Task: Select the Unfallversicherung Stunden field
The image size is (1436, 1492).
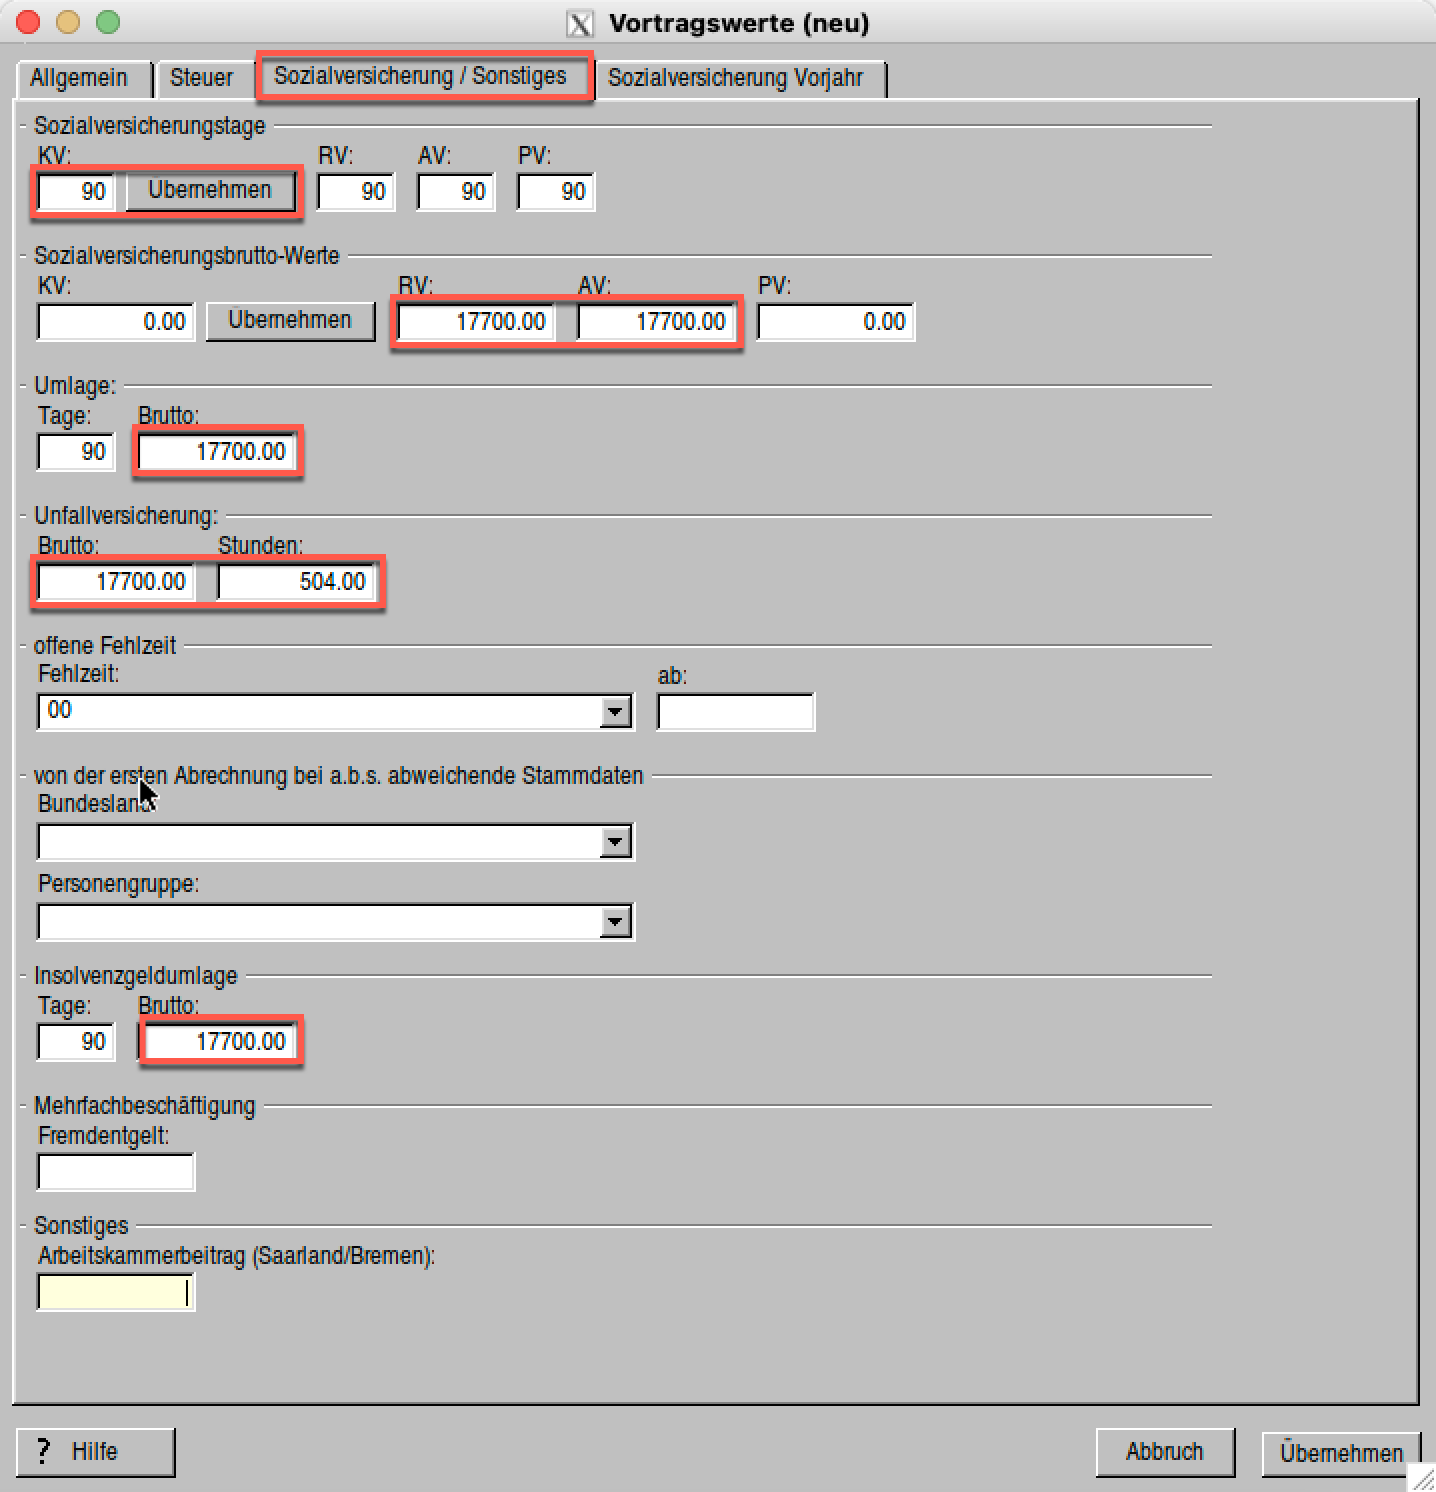Action: click(297, 582)
